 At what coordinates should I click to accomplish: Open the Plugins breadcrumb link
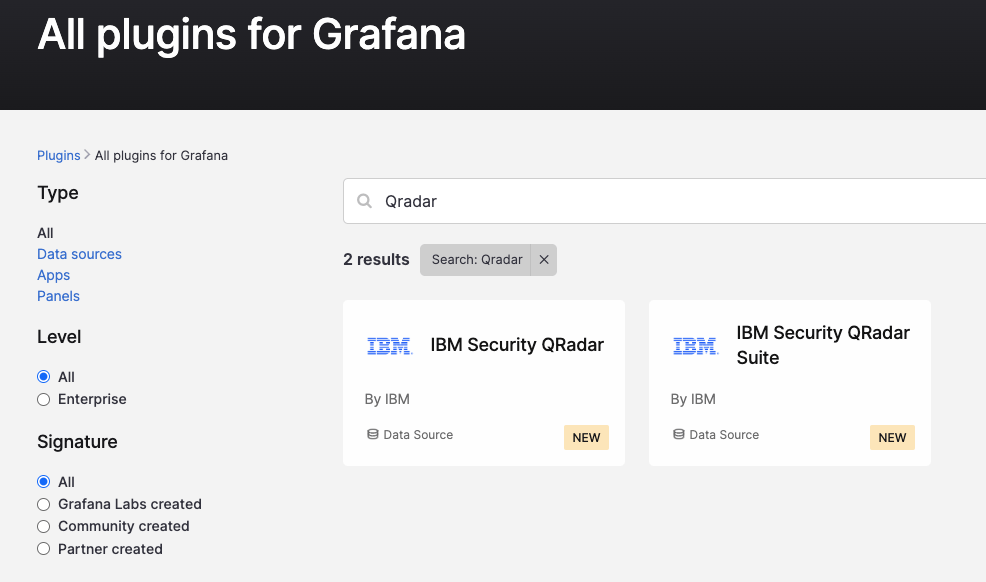click(x=58, y=155)
